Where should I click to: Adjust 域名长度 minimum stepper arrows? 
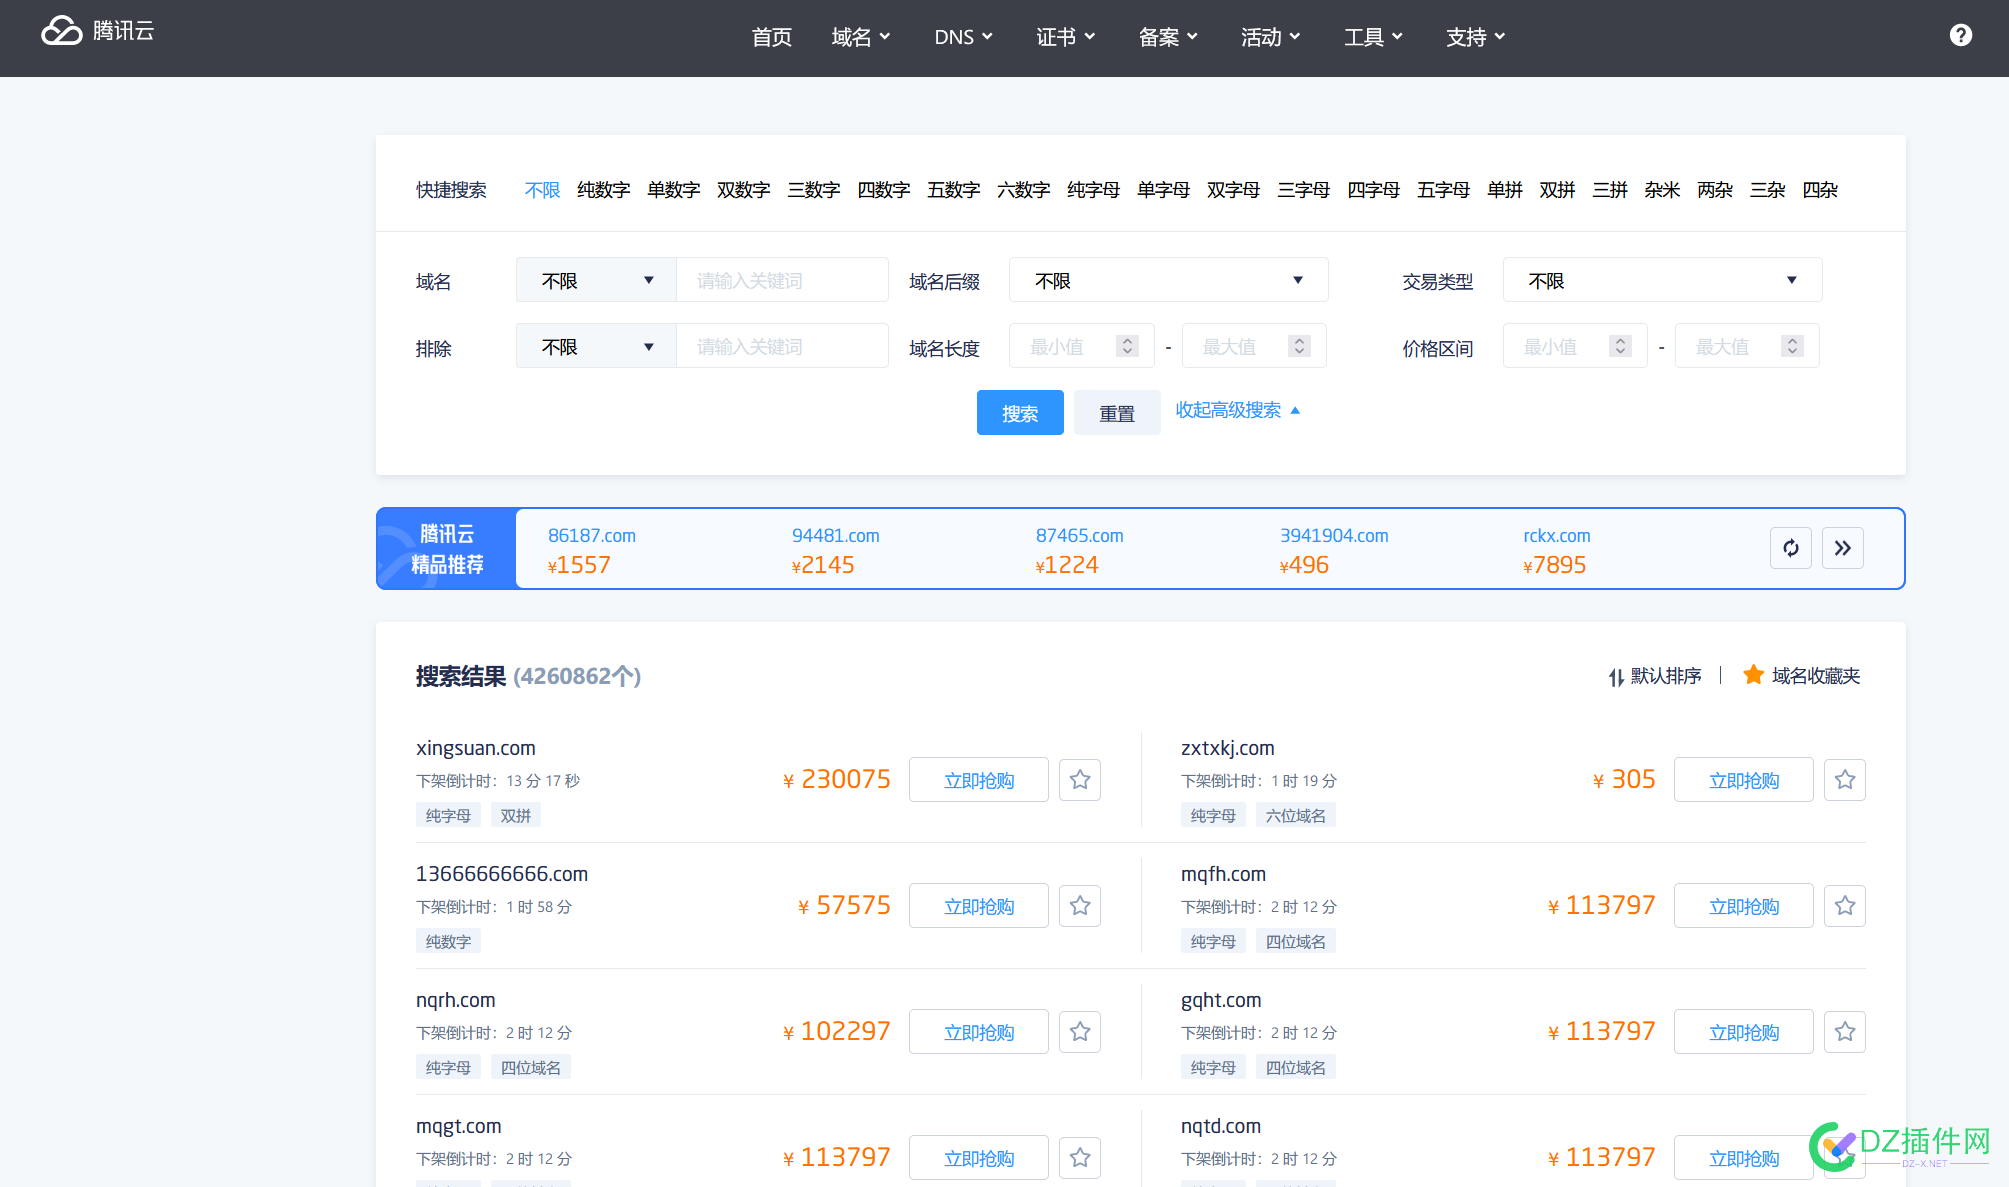point(1127,346)
